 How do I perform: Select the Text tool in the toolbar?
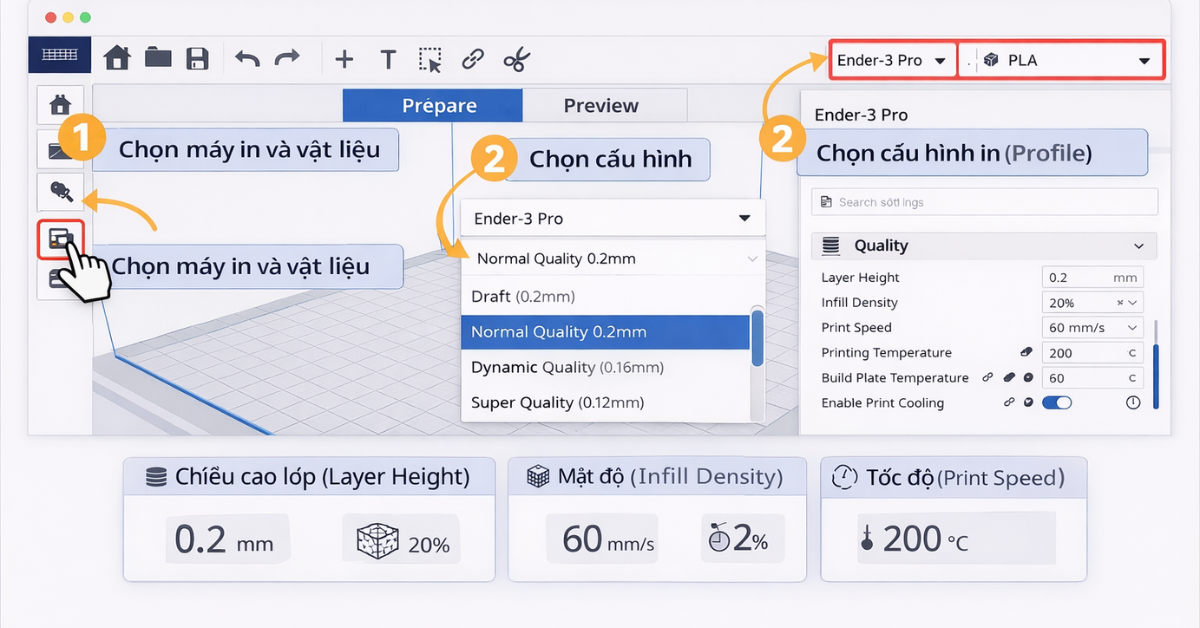pos(388,58)
